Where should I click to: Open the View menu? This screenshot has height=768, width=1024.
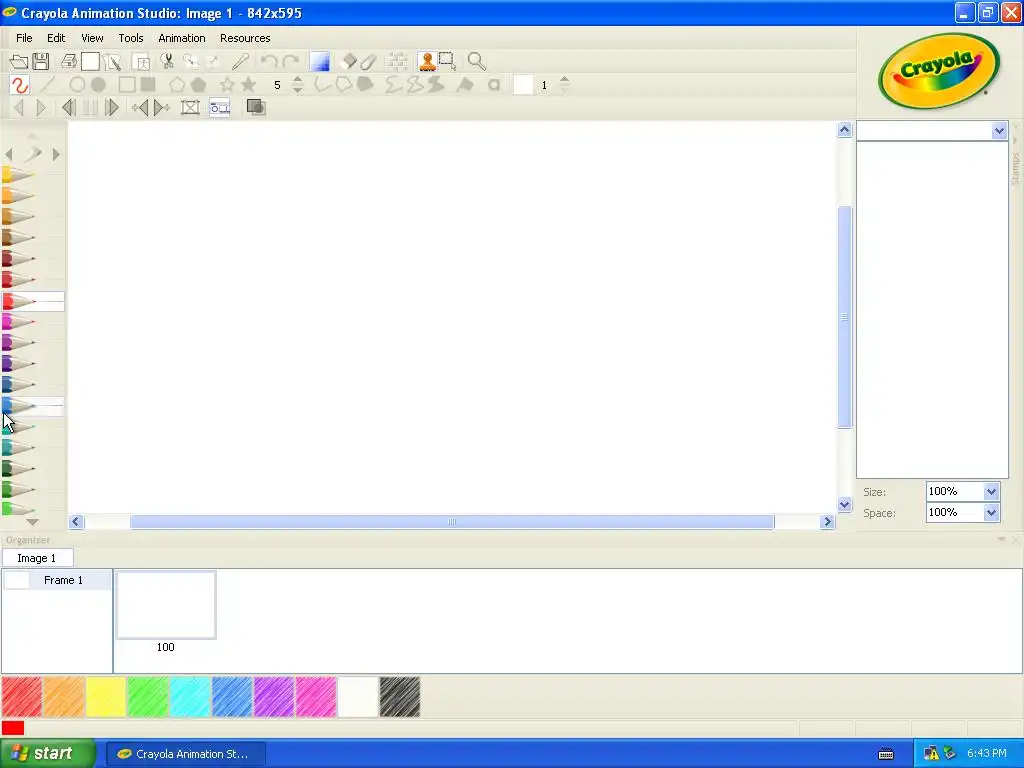coord(92,38)
